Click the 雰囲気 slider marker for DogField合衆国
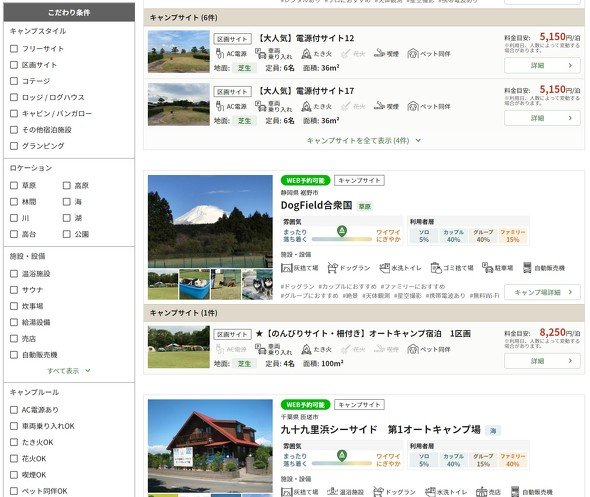The width and height of the screenshot is (590, 497). pos(342,231)
